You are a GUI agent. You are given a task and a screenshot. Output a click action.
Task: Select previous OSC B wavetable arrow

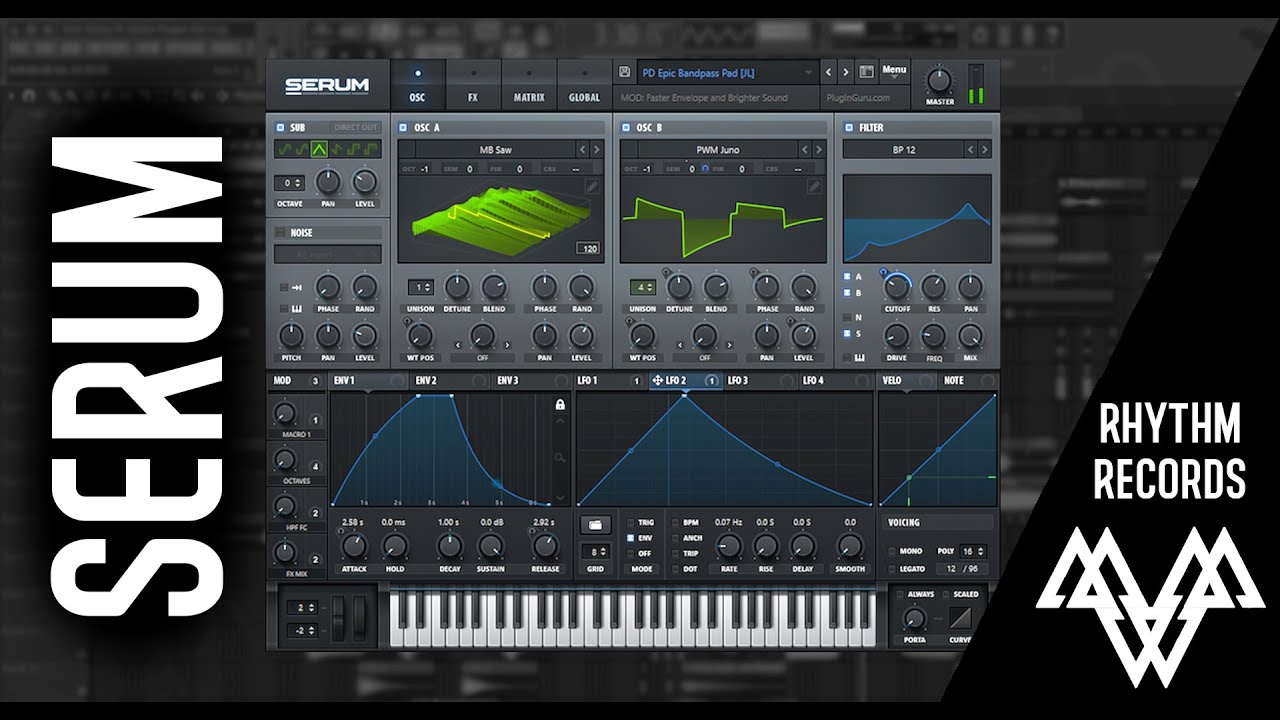pos(804,150)
